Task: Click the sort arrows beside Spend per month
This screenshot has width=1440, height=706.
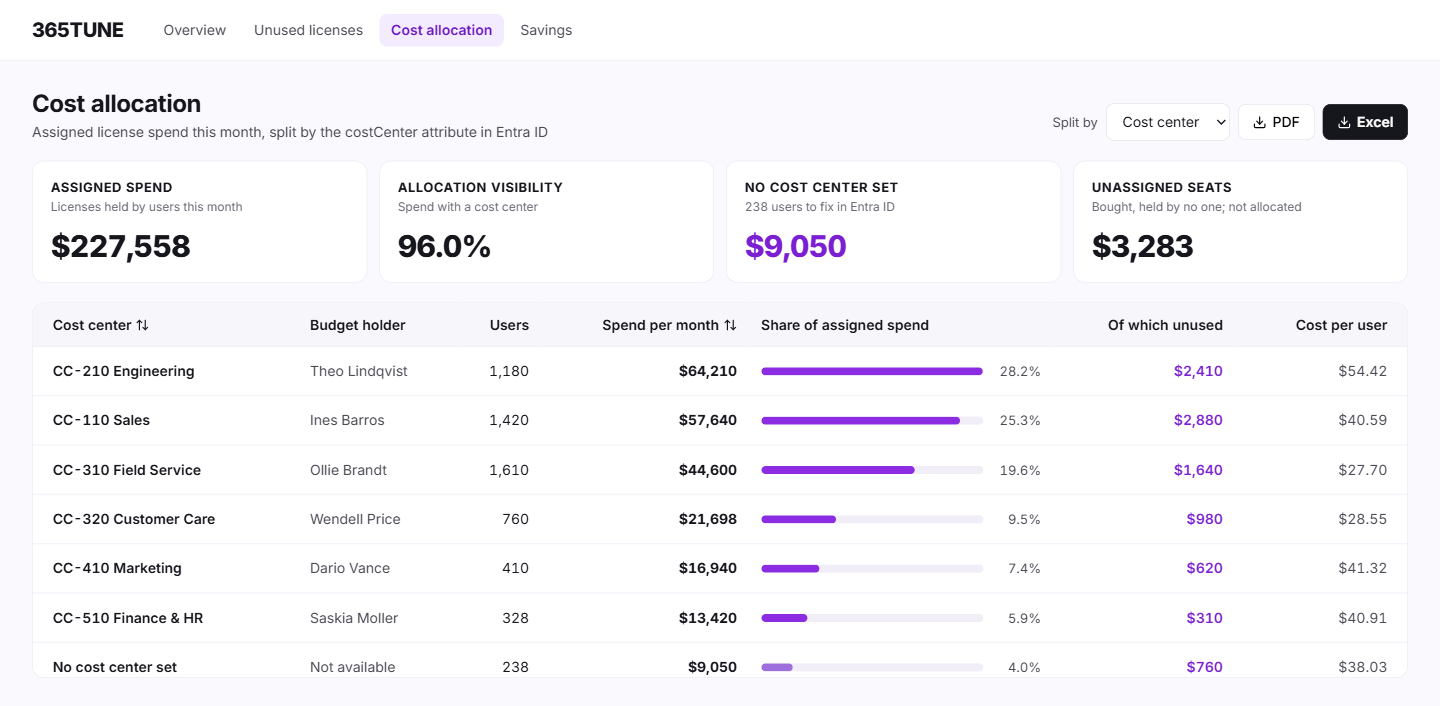Action: pos(730,325)
